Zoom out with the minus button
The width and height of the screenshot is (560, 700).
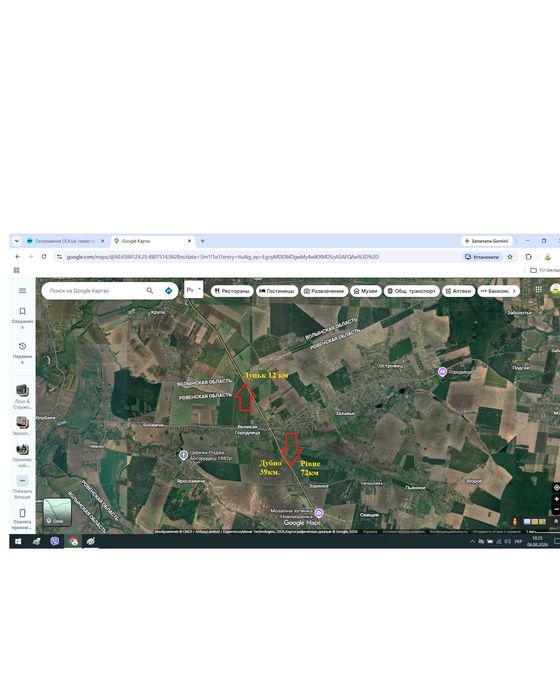[x=556, y=509]
